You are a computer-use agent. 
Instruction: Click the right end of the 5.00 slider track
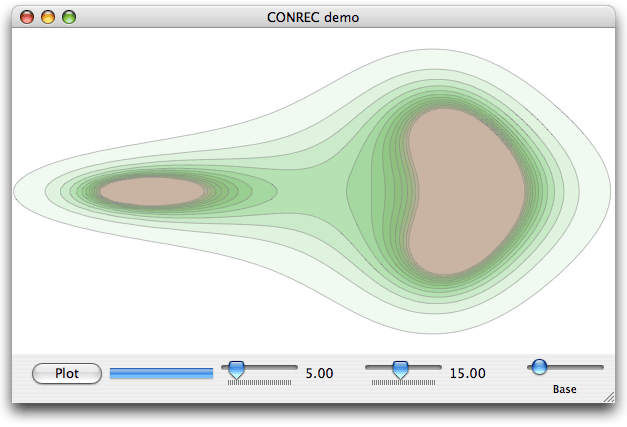pos(293,367)
